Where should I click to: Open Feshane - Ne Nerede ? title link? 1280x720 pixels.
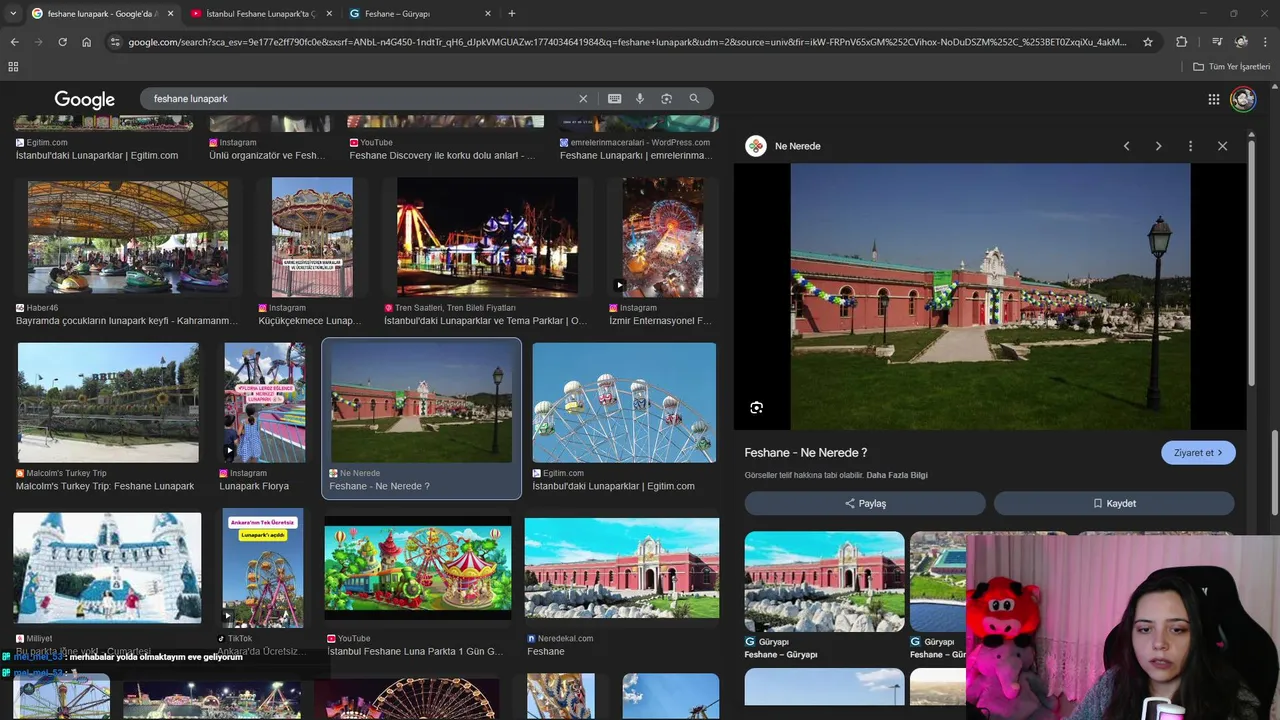tap(806, 453)
